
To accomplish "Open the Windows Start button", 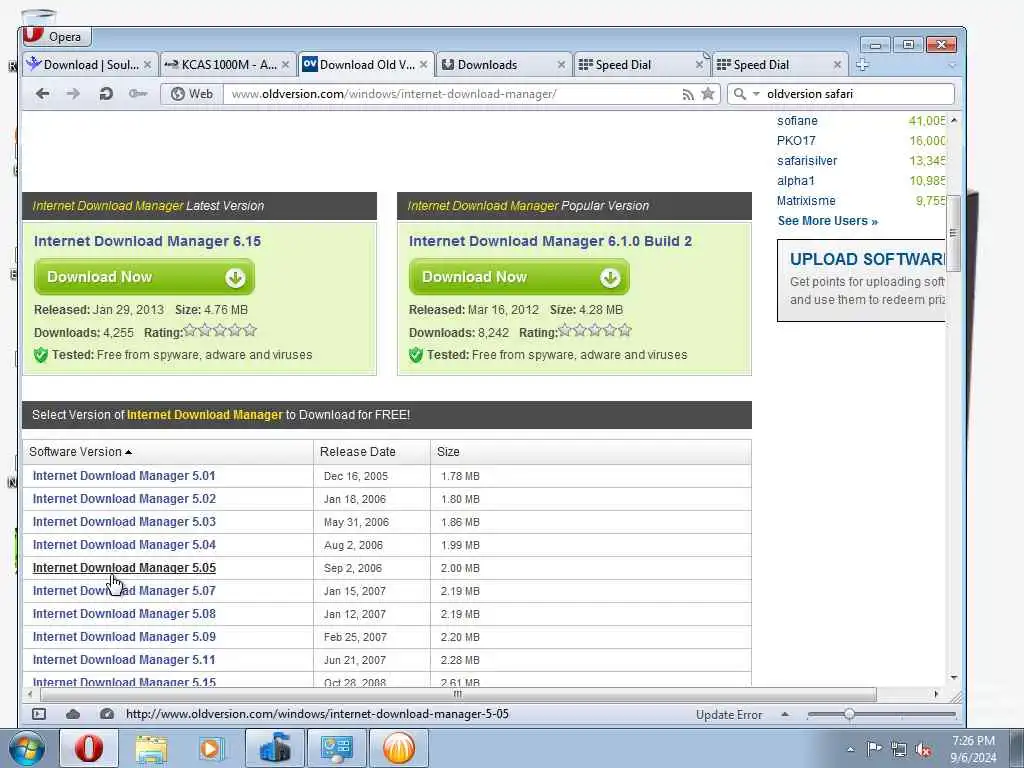I will coord(26,748).
